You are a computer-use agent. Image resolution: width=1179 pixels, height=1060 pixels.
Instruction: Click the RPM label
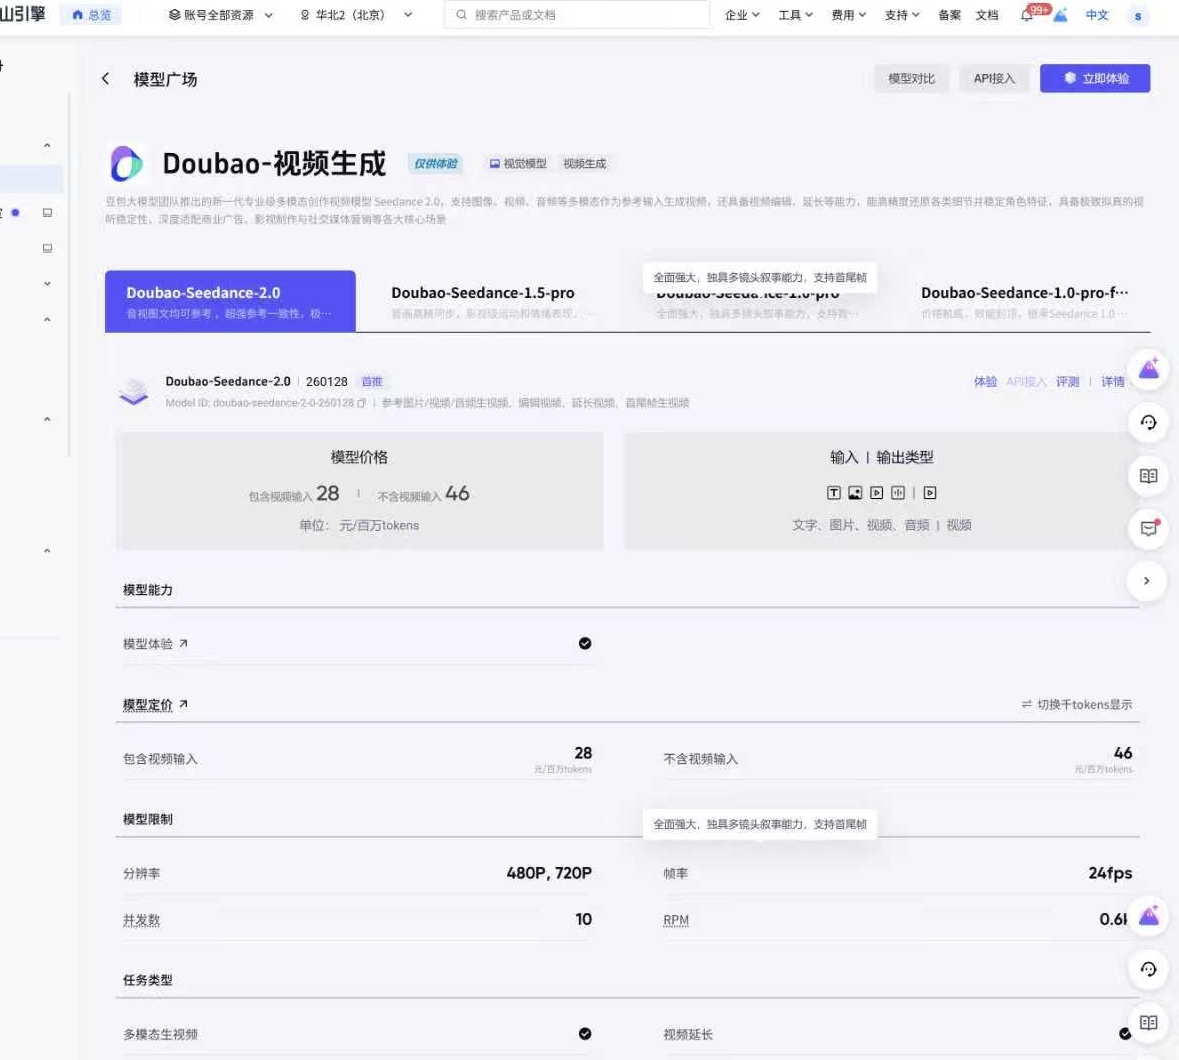click(676, 920)
